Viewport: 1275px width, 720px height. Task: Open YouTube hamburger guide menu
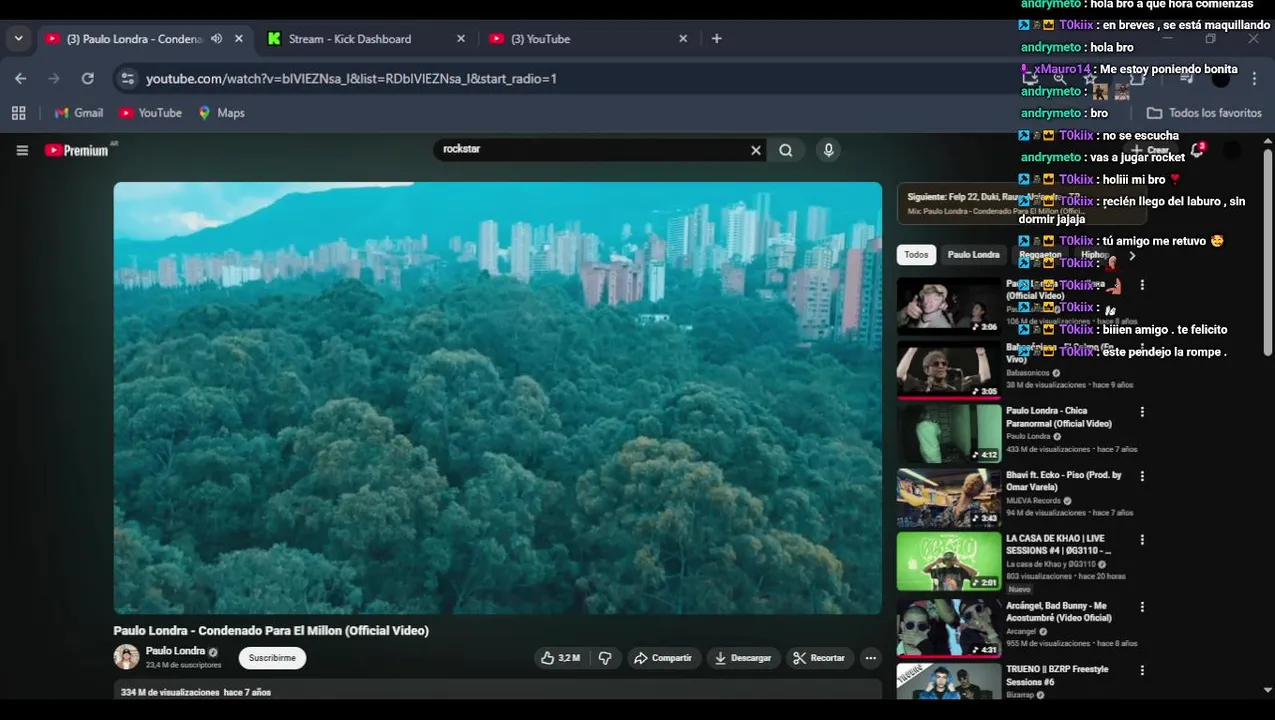tap(22, 150)
